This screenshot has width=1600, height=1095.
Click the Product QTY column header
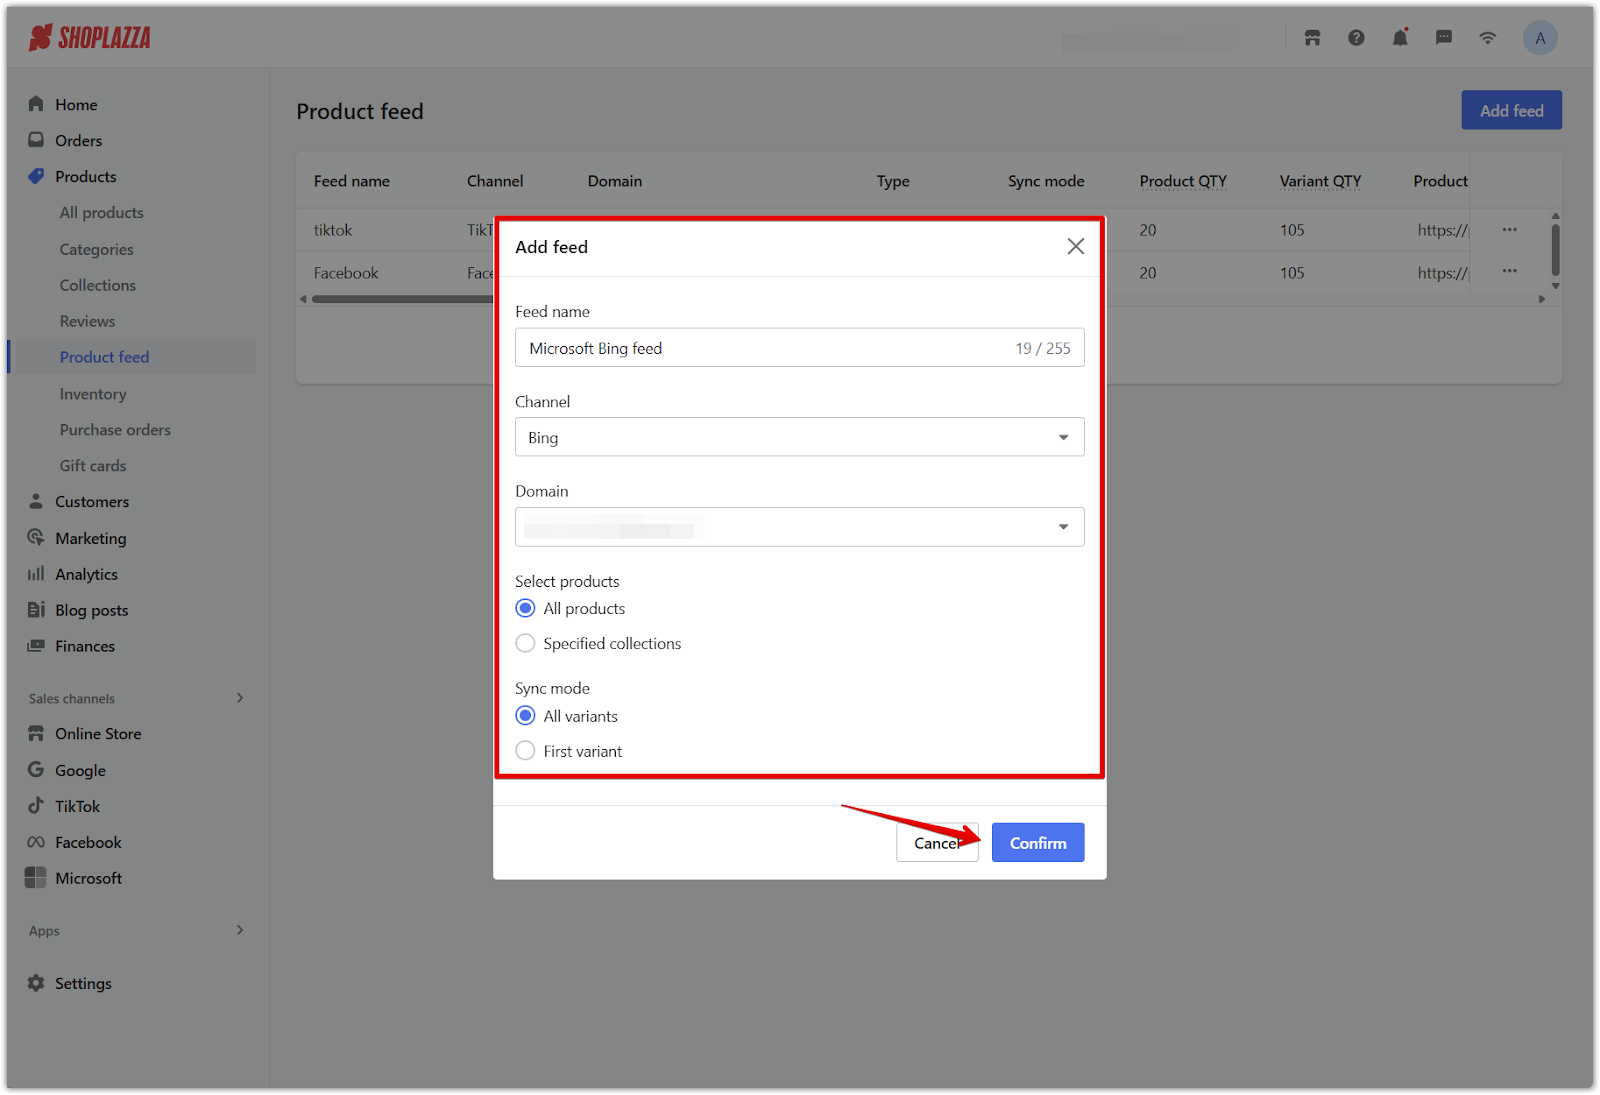coord(1183,181)
